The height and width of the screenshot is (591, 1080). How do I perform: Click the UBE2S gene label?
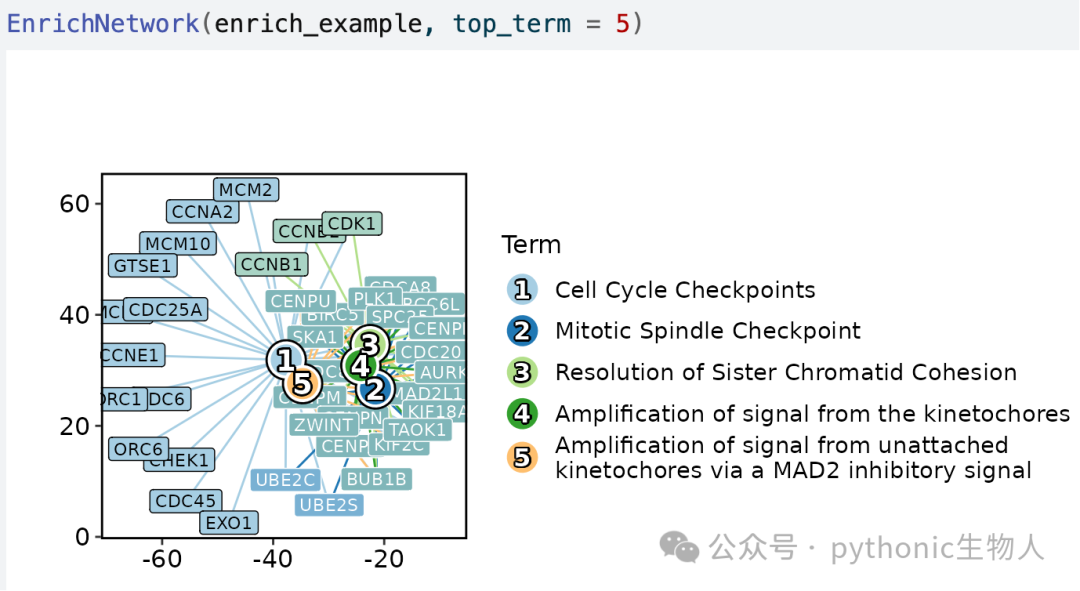pyautogui.click(x=329, y=505)
